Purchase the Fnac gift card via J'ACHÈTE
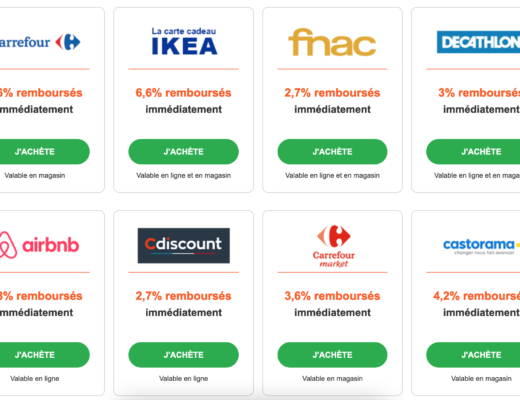The image size is (520, 400). coord(332,152)
